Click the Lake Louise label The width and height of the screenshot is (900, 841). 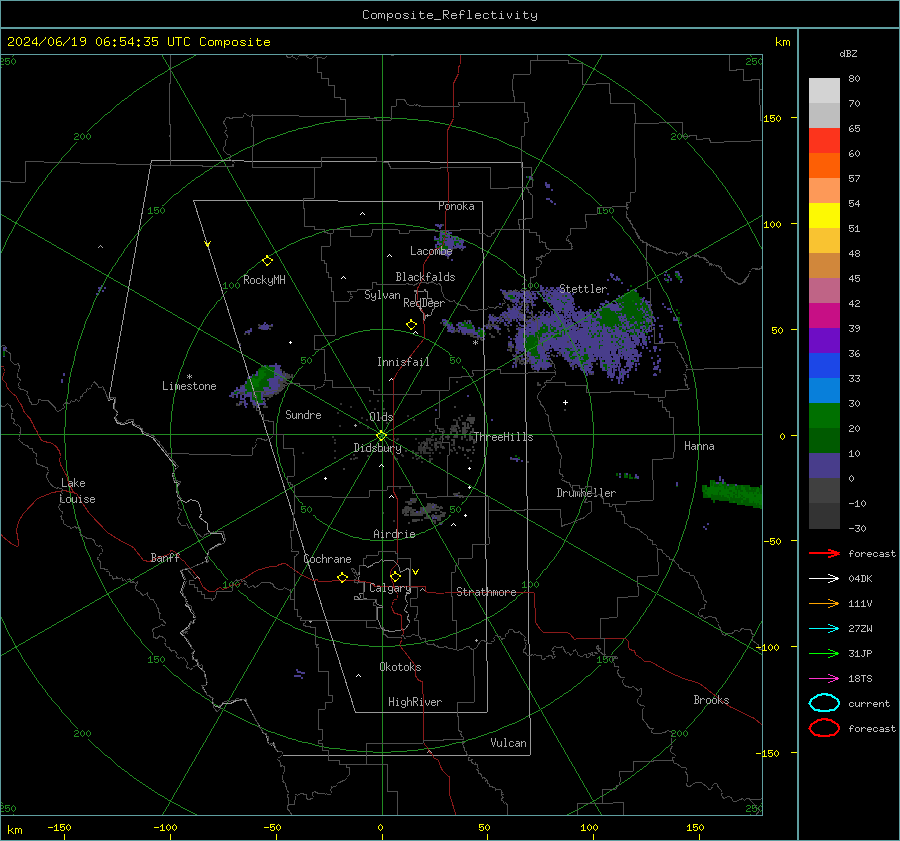(77, 491)
